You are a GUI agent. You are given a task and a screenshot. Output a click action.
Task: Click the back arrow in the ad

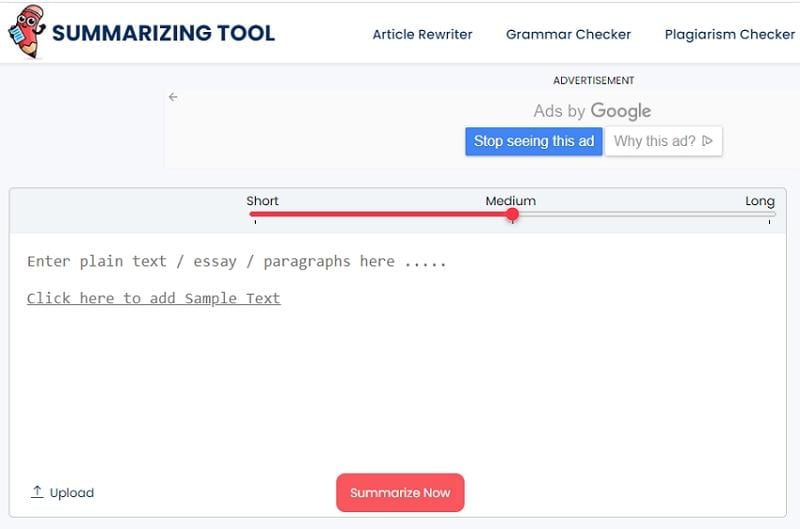(173, 96)
